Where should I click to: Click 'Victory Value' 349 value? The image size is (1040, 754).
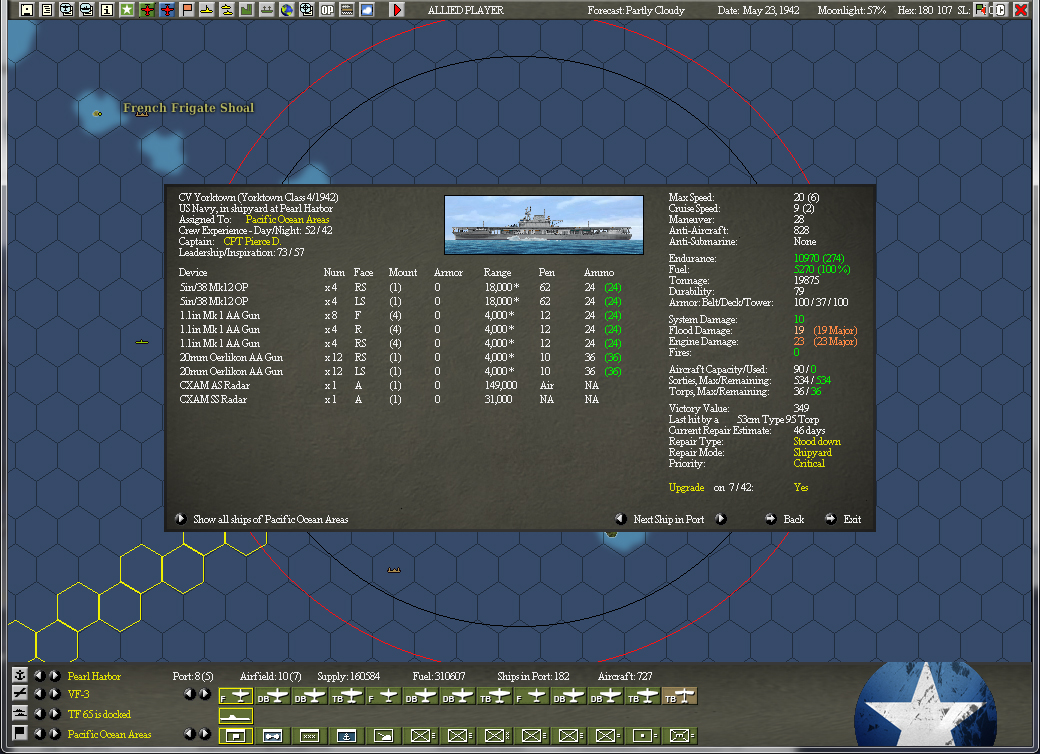801,408
